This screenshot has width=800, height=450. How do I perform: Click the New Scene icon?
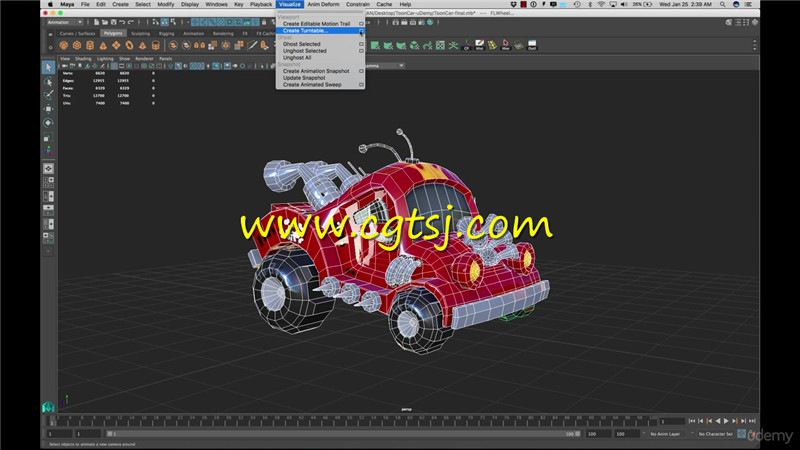(x=96, y=22)
